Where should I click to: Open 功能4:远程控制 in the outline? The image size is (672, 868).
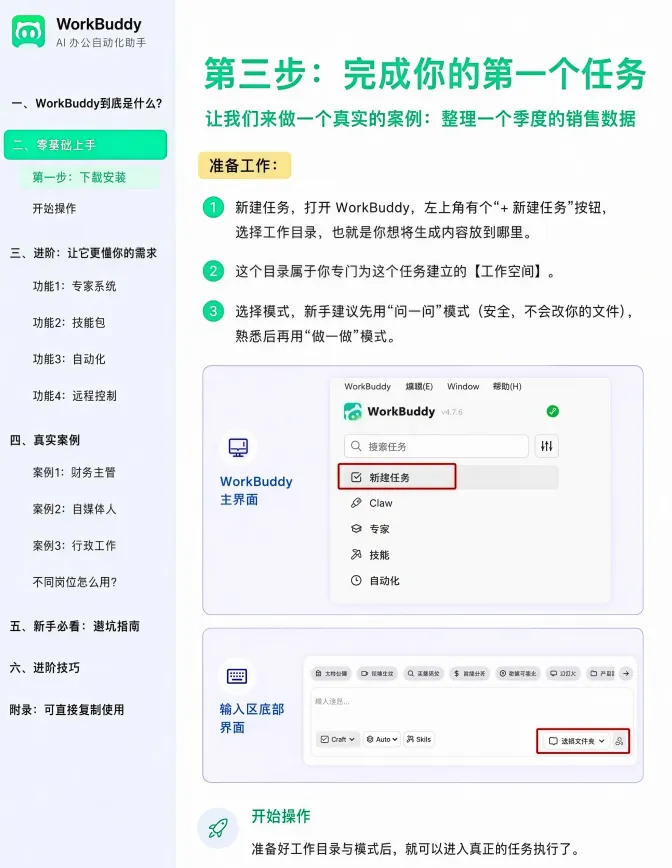tap(75, 396)
